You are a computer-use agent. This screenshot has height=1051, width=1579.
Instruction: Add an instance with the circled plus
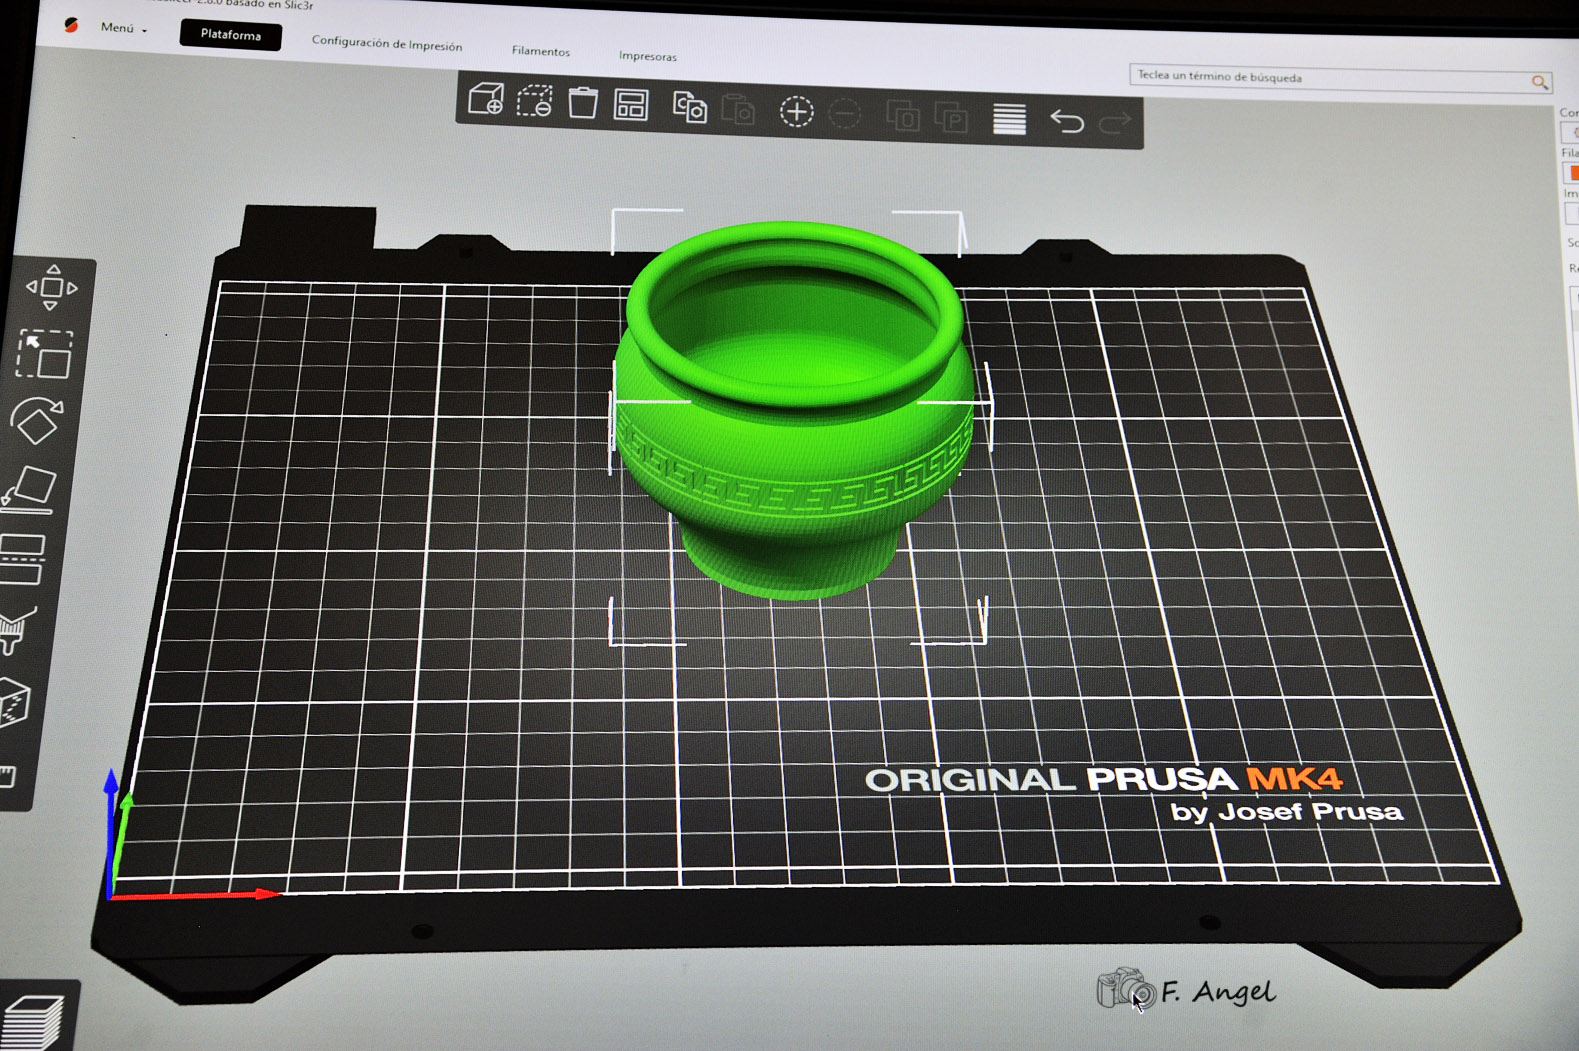point(797,111)
